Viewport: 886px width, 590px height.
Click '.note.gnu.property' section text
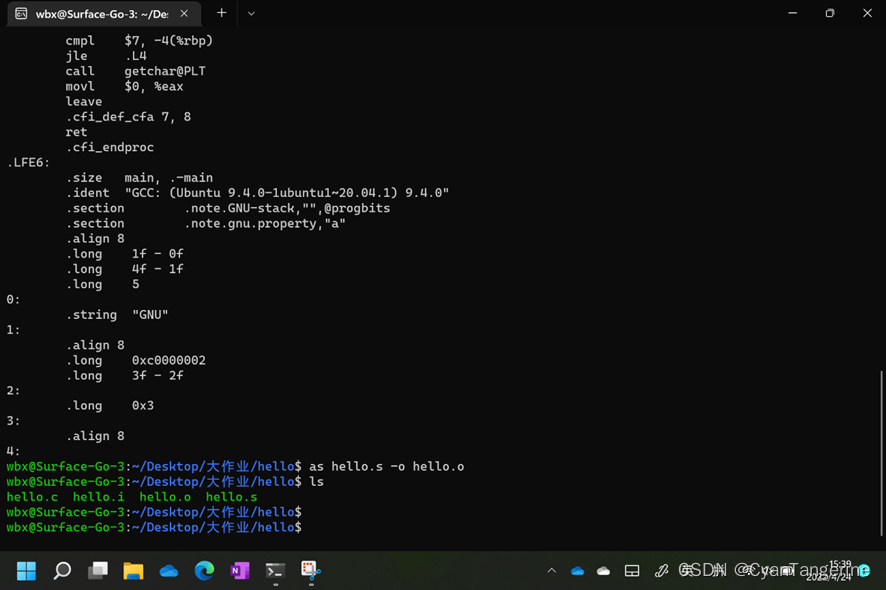[x=253, y=224]
